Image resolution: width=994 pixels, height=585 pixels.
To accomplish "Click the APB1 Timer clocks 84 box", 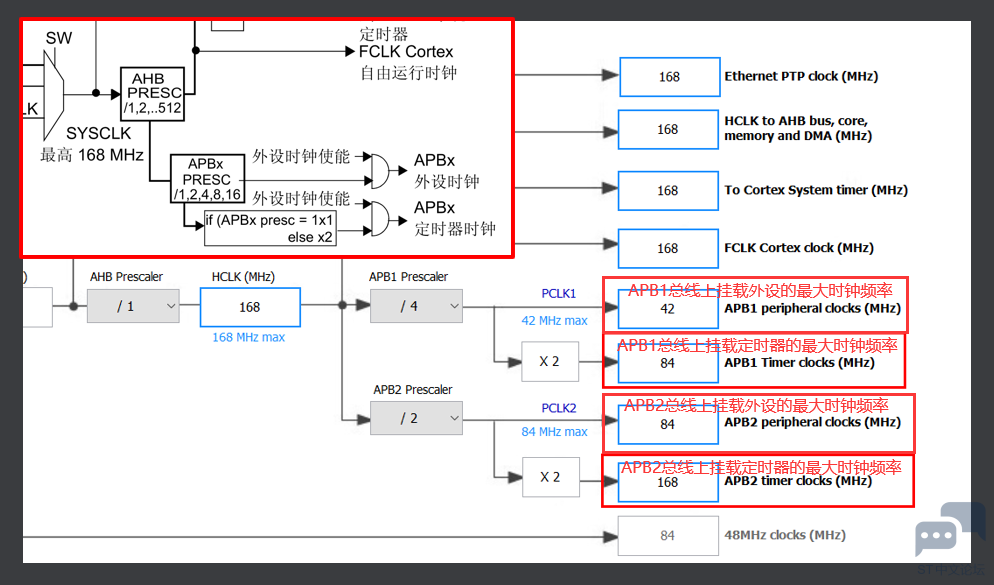I will [668, 363].
